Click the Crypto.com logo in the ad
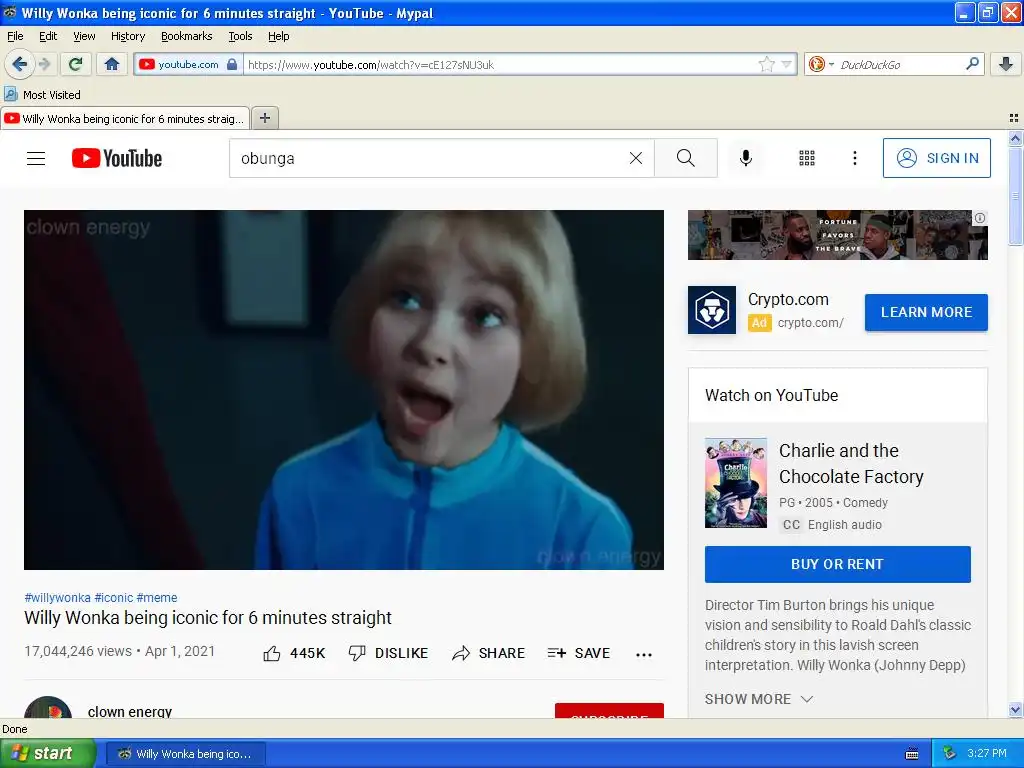The width and height of the screenshot is (1024, 768). [712, 310]
